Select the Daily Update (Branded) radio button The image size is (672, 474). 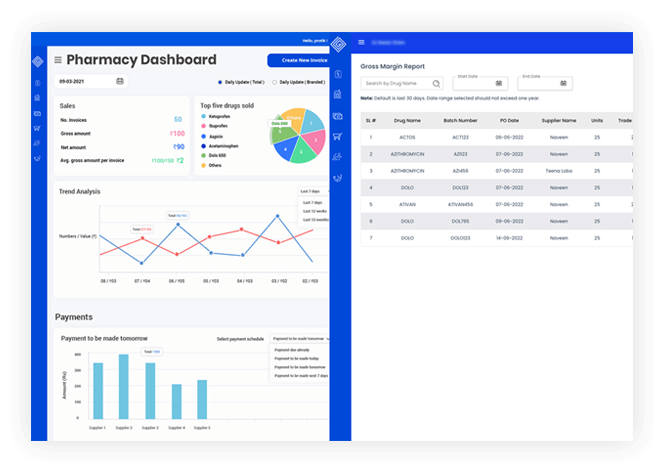(276, 82)
